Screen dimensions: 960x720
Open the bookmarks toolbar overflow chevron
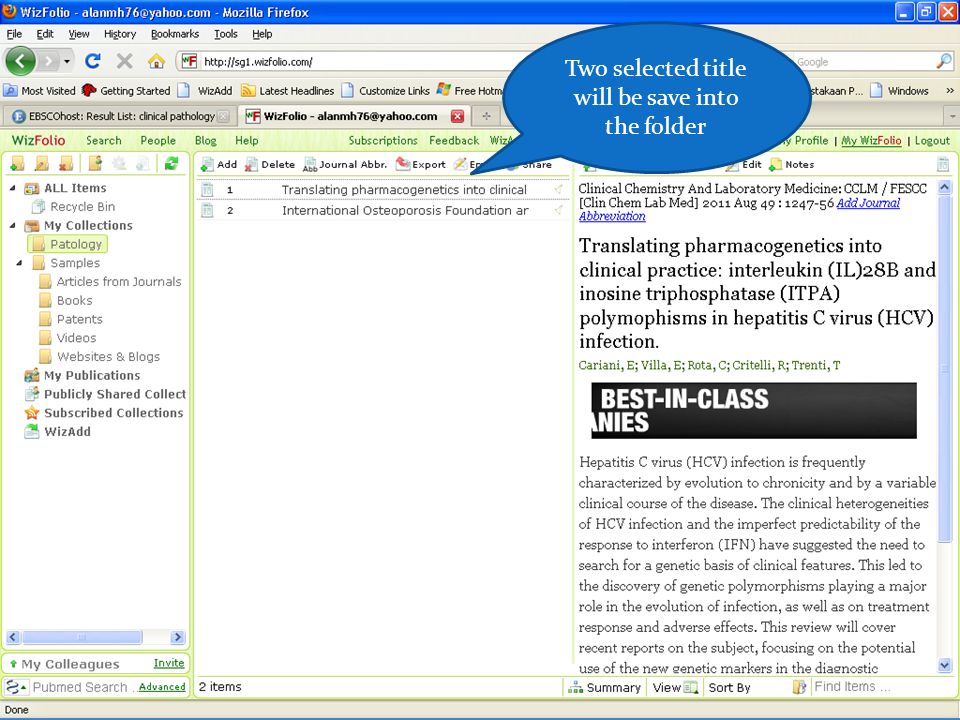(x=950, y=91)
